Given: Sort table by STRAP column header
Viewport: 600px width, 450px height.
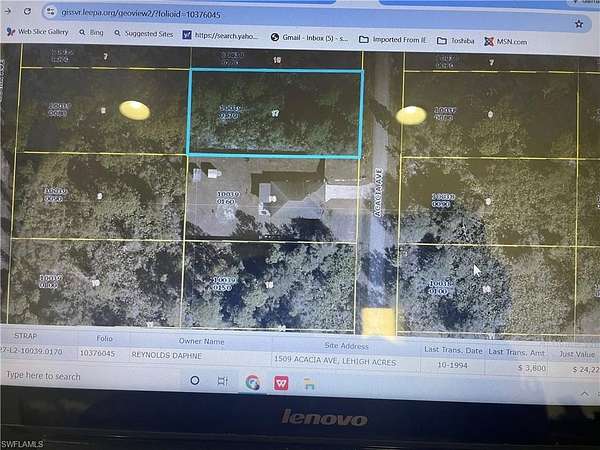Looking at the screenshot, I should click(26, 336).
